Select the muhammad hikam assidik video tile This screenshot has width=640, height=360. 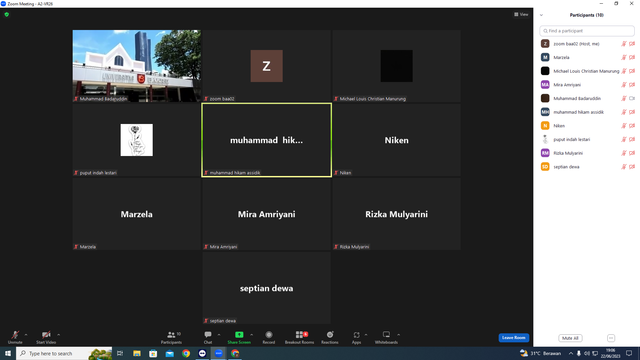[x=267, y=140]
